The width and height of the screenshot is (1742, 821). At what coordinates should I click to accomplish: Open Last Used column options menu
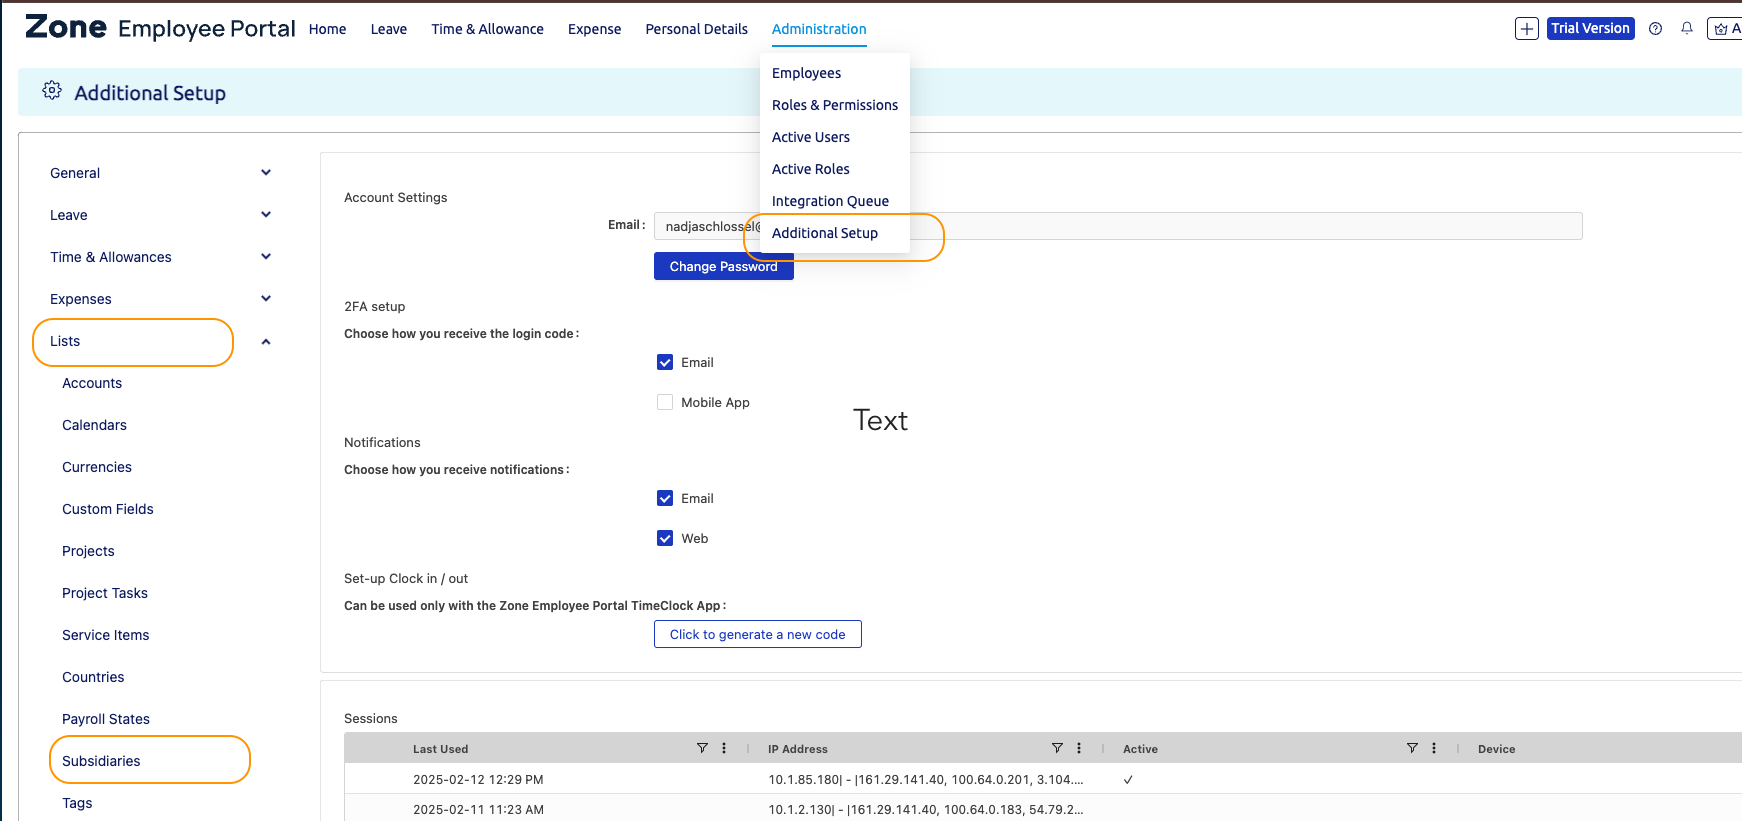pos(724,748)
